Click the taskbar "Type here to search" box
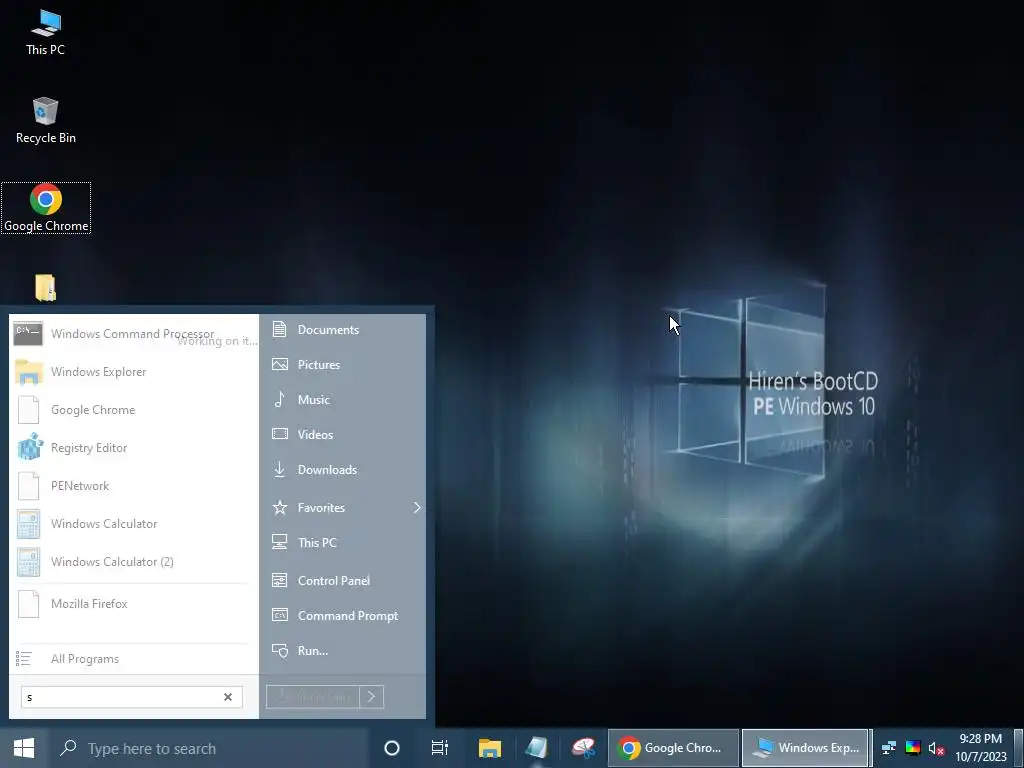Image resolution: width=1024 pixels, height=768 pixels. (x=209, y=748)
